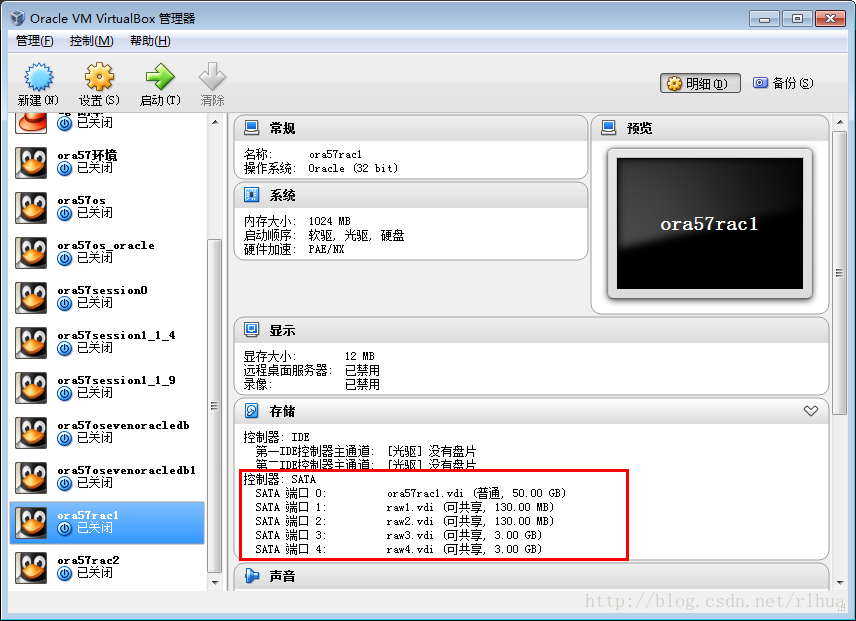Select the ora57session1_1_9 virtual machine
Image resolution: width=856 pixels, height=621 pixels.
pos(108,387)
